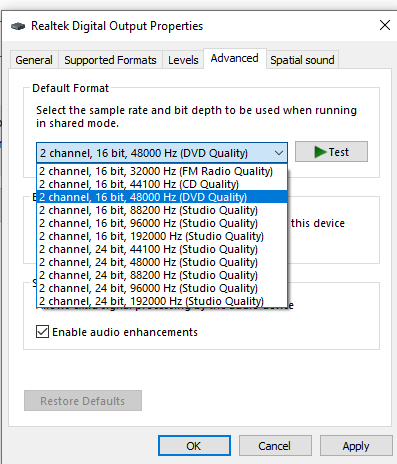Select 16 bit, 44100 Hz CD Quality
Screen dimensions: 397x464
[162, 184]
